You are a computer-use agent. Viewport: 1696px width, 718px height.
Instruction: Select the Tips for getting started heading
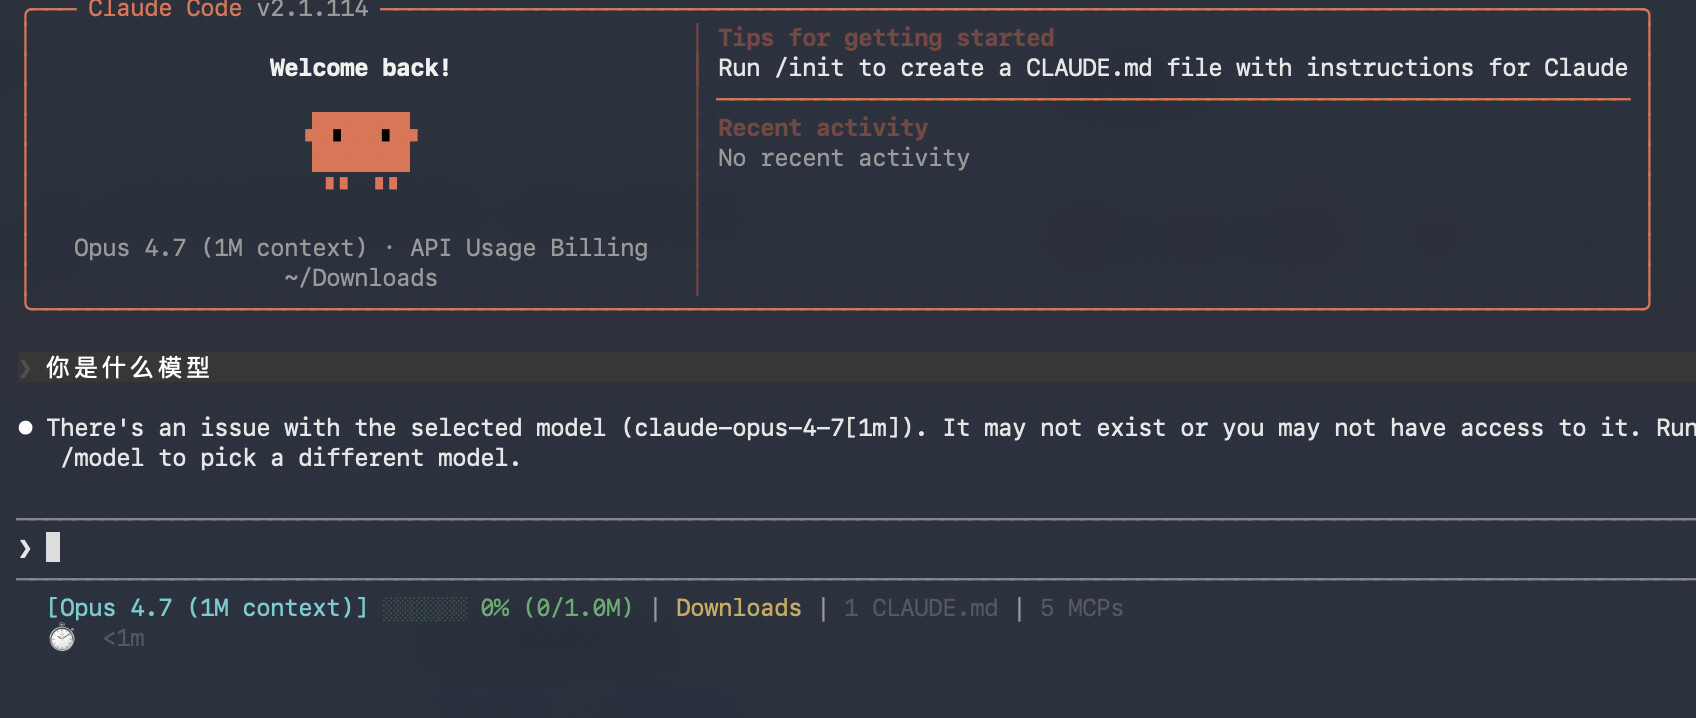point(886,38)
